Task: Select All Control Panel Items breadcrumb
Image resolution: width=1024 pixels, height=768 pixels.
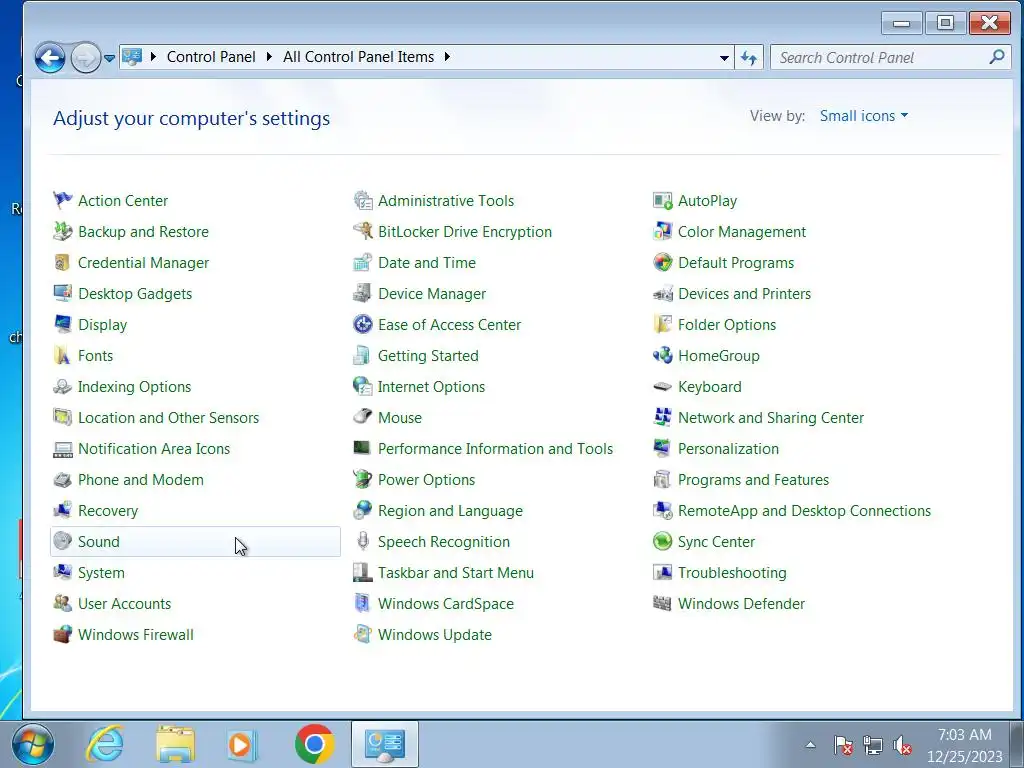Action: (x=359, y=57)
